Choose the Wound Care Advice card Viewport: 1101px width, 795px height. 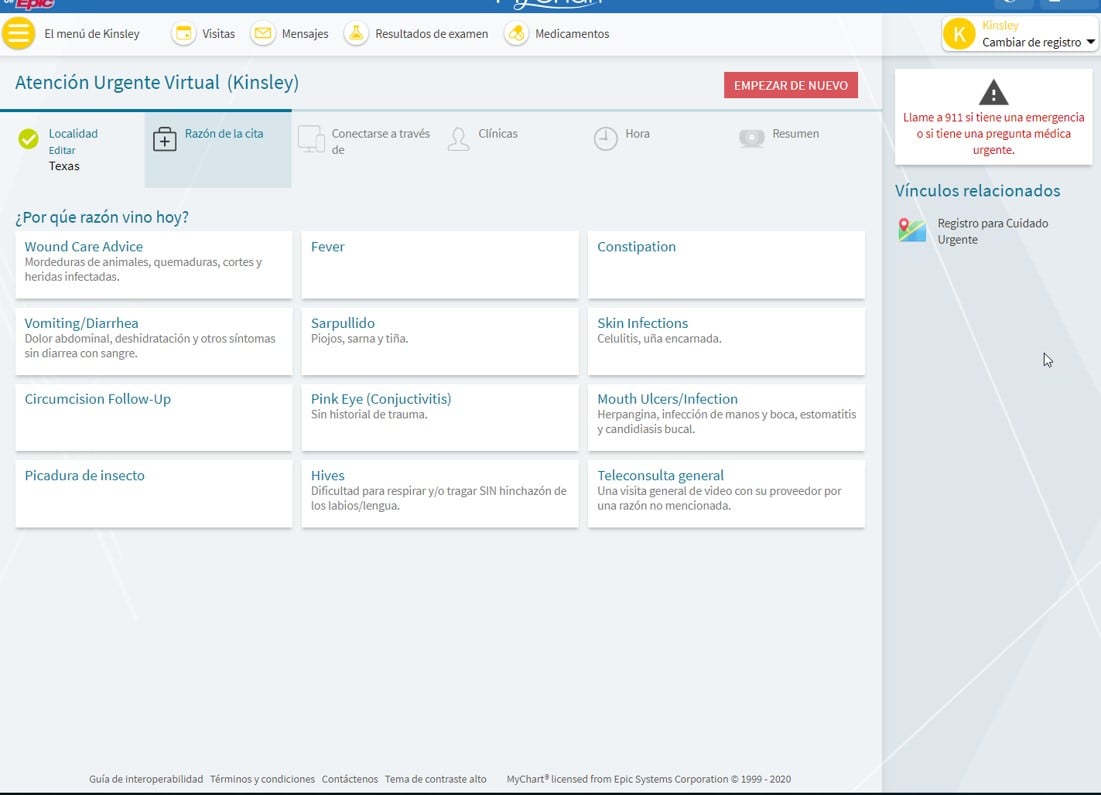pyautogui.click(x=153, y=265)
